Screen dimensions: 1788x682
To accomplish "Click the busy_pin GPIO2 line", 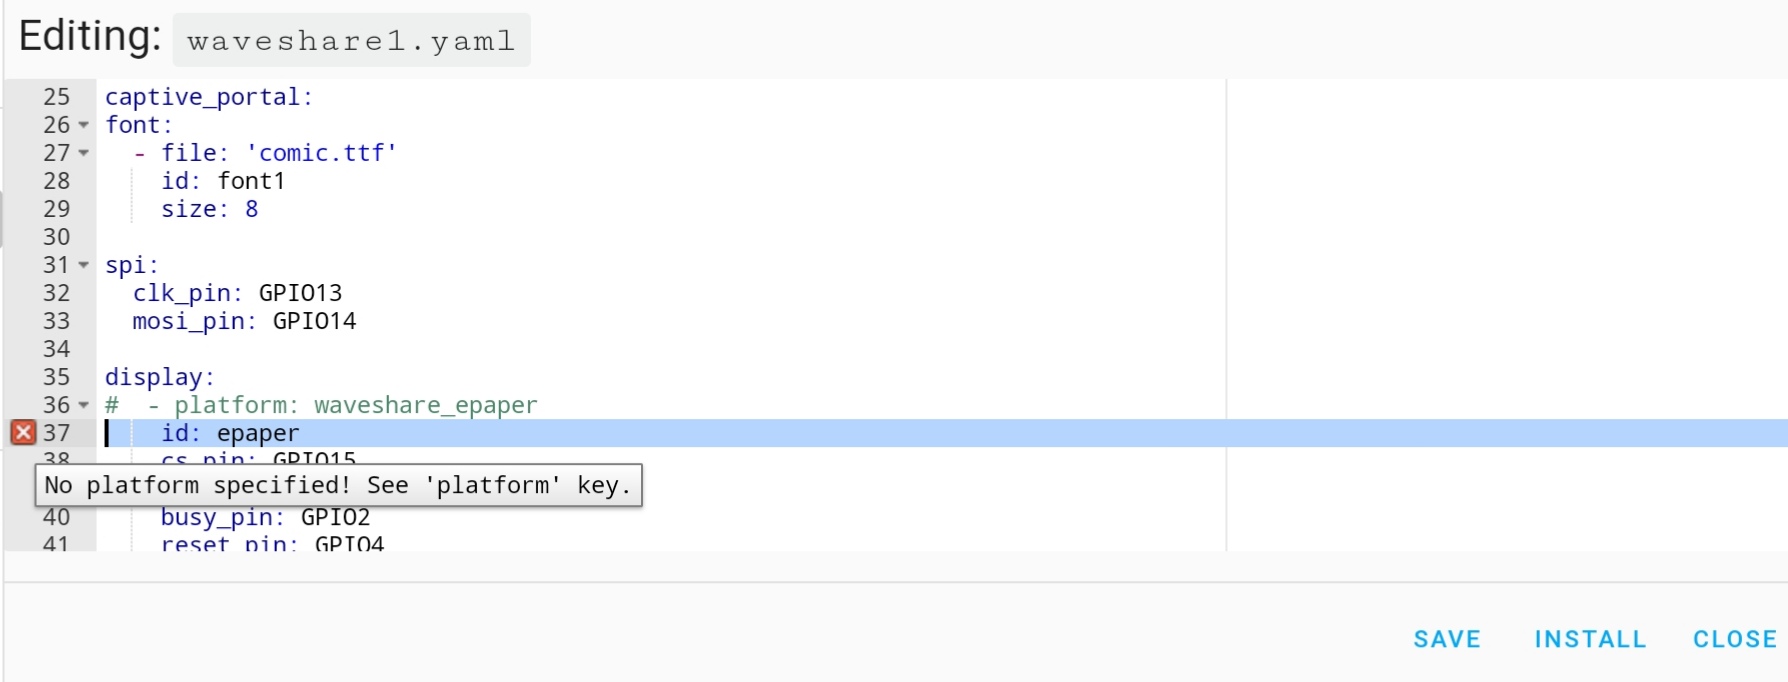I will coord(265,517).
